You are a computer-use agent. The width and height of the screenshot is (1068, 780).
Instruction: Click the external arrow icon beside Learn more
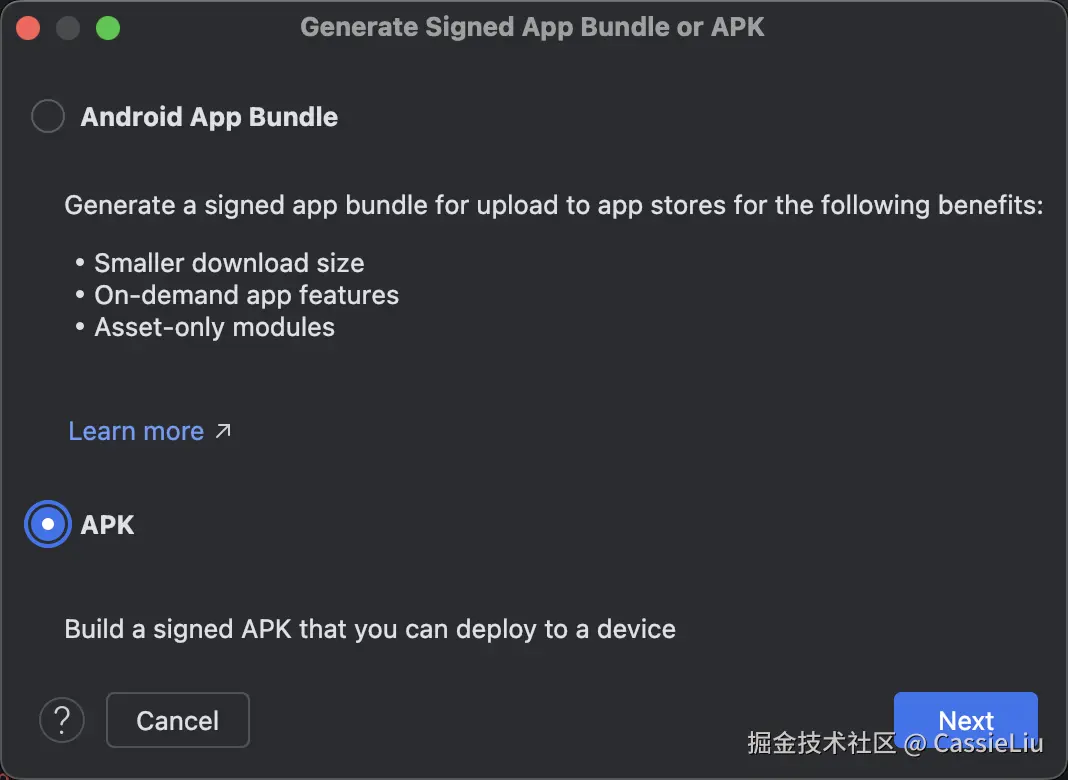pos(223,431)
